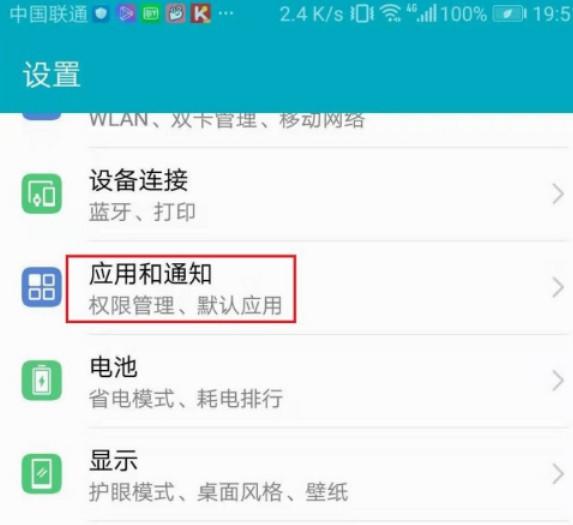Open the 电池 settings entry
Screen dimensions: 573x525
coord(286,381)
